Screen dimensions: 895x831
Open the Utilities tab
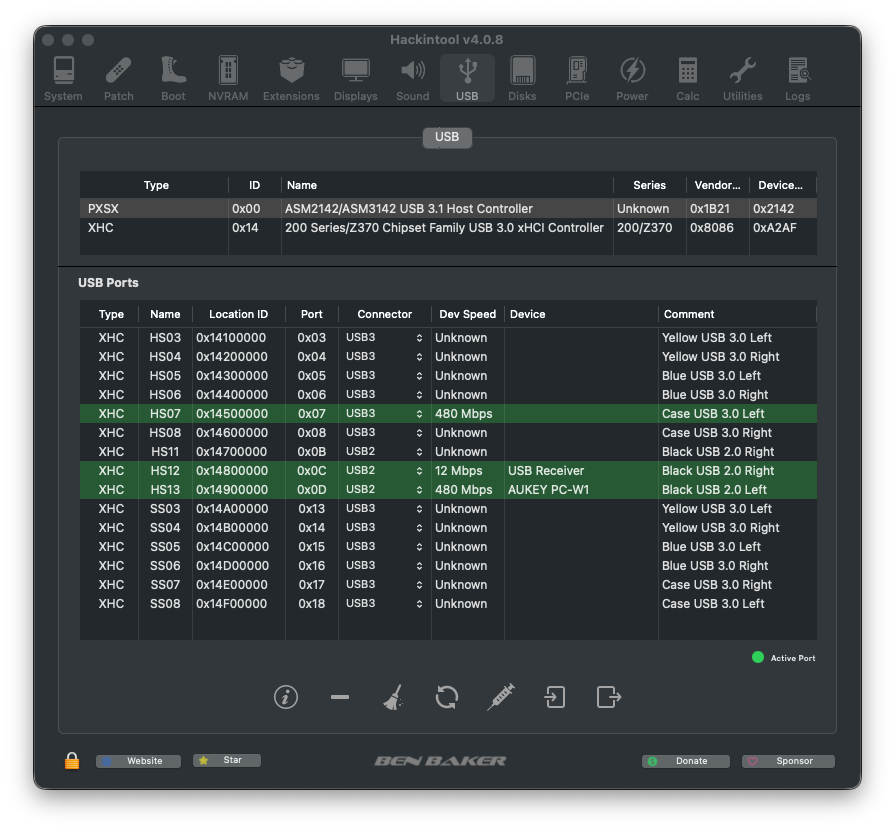coord(742,79)
